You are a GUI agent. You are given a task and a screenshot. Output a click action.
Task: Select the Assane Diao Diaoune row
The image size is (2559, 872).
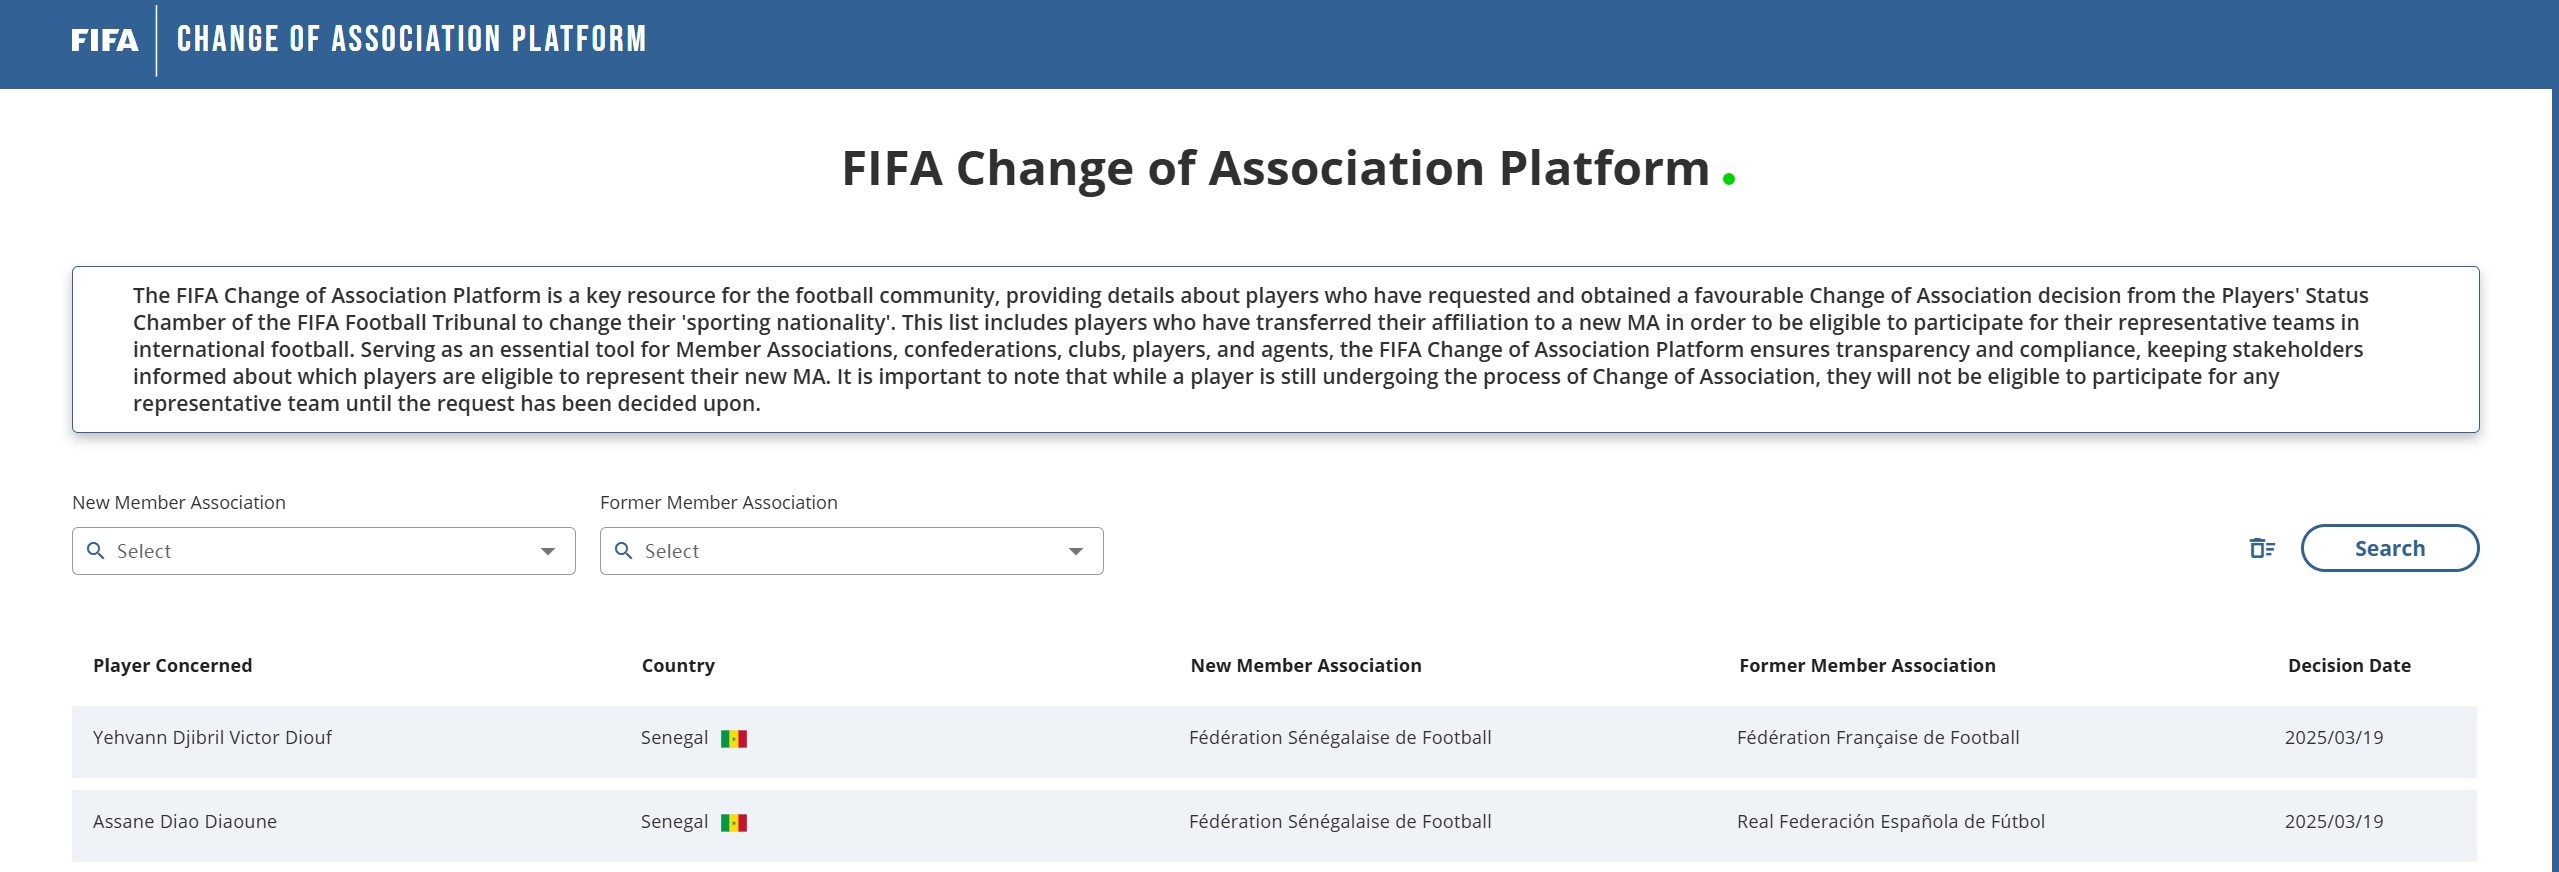[1274, 826]
